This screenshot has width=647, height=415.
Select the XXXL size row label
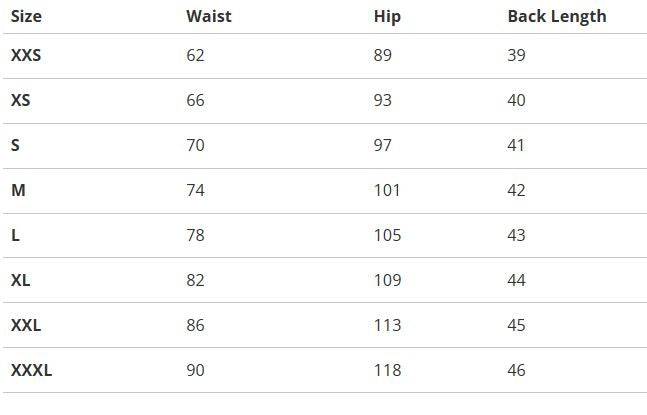tap(31, 370)
